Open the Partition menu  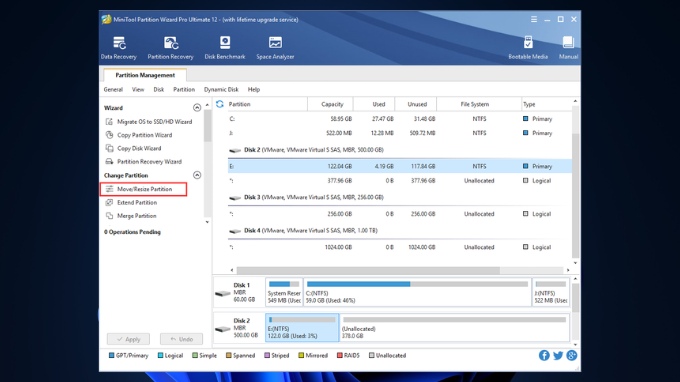click(184, 90)
